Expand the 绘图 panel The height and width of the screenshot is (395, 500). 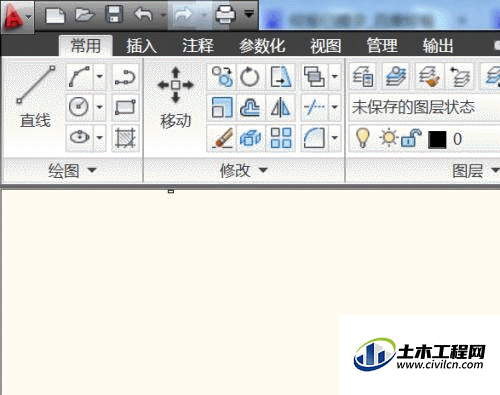coord(72,170)
